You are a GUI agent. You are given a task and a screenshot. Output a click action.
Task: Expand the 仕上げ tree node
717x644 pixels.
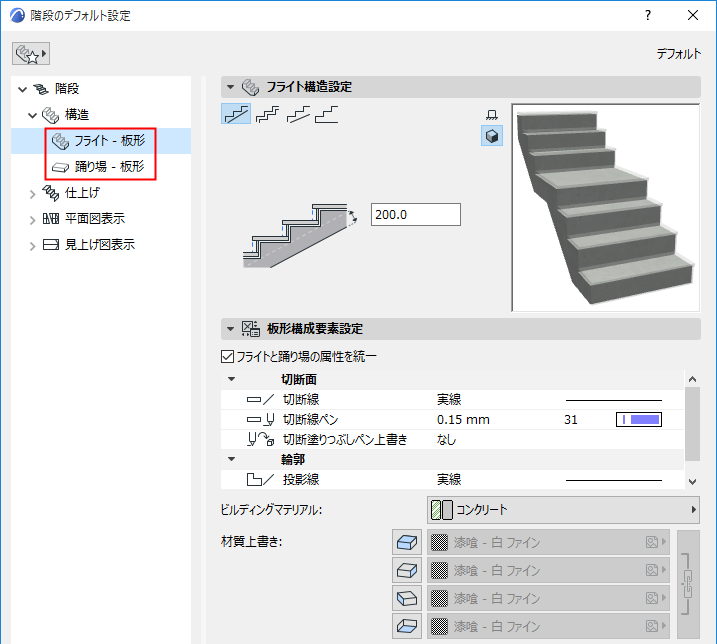pos(32,194)
